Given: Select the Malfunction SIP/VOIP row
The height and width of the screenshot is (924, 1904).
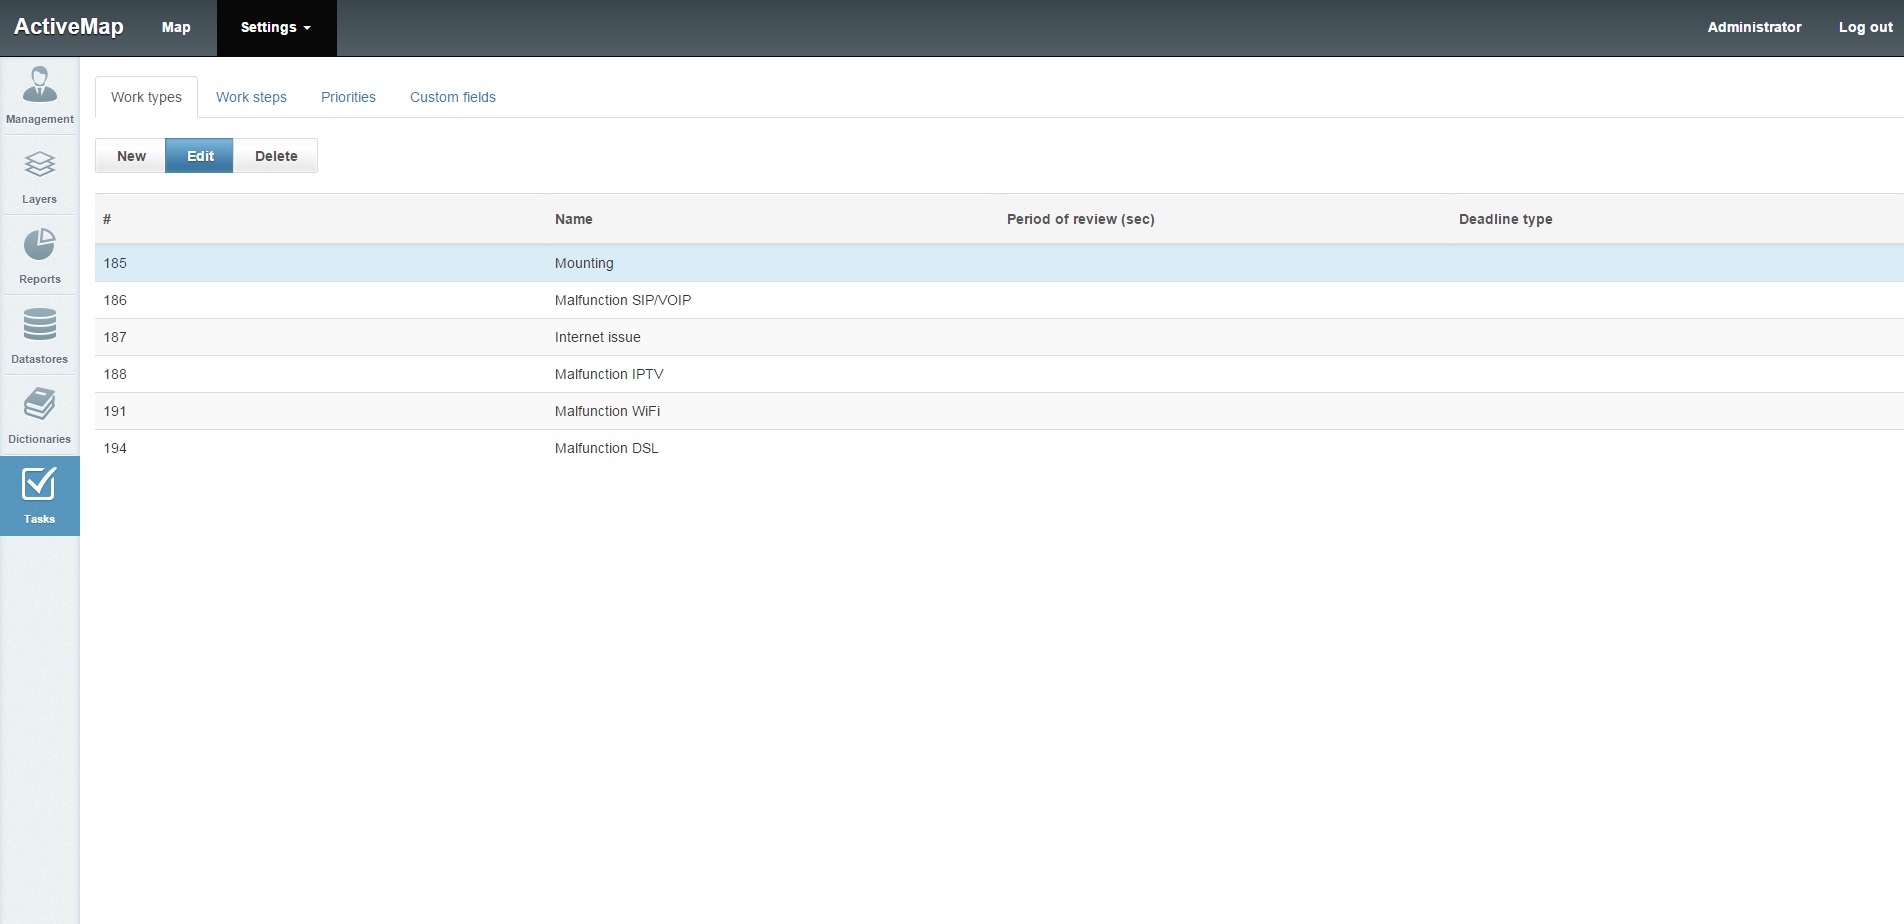Looking at the screenshot, I should pyautogui.click(x=622, y=300).
